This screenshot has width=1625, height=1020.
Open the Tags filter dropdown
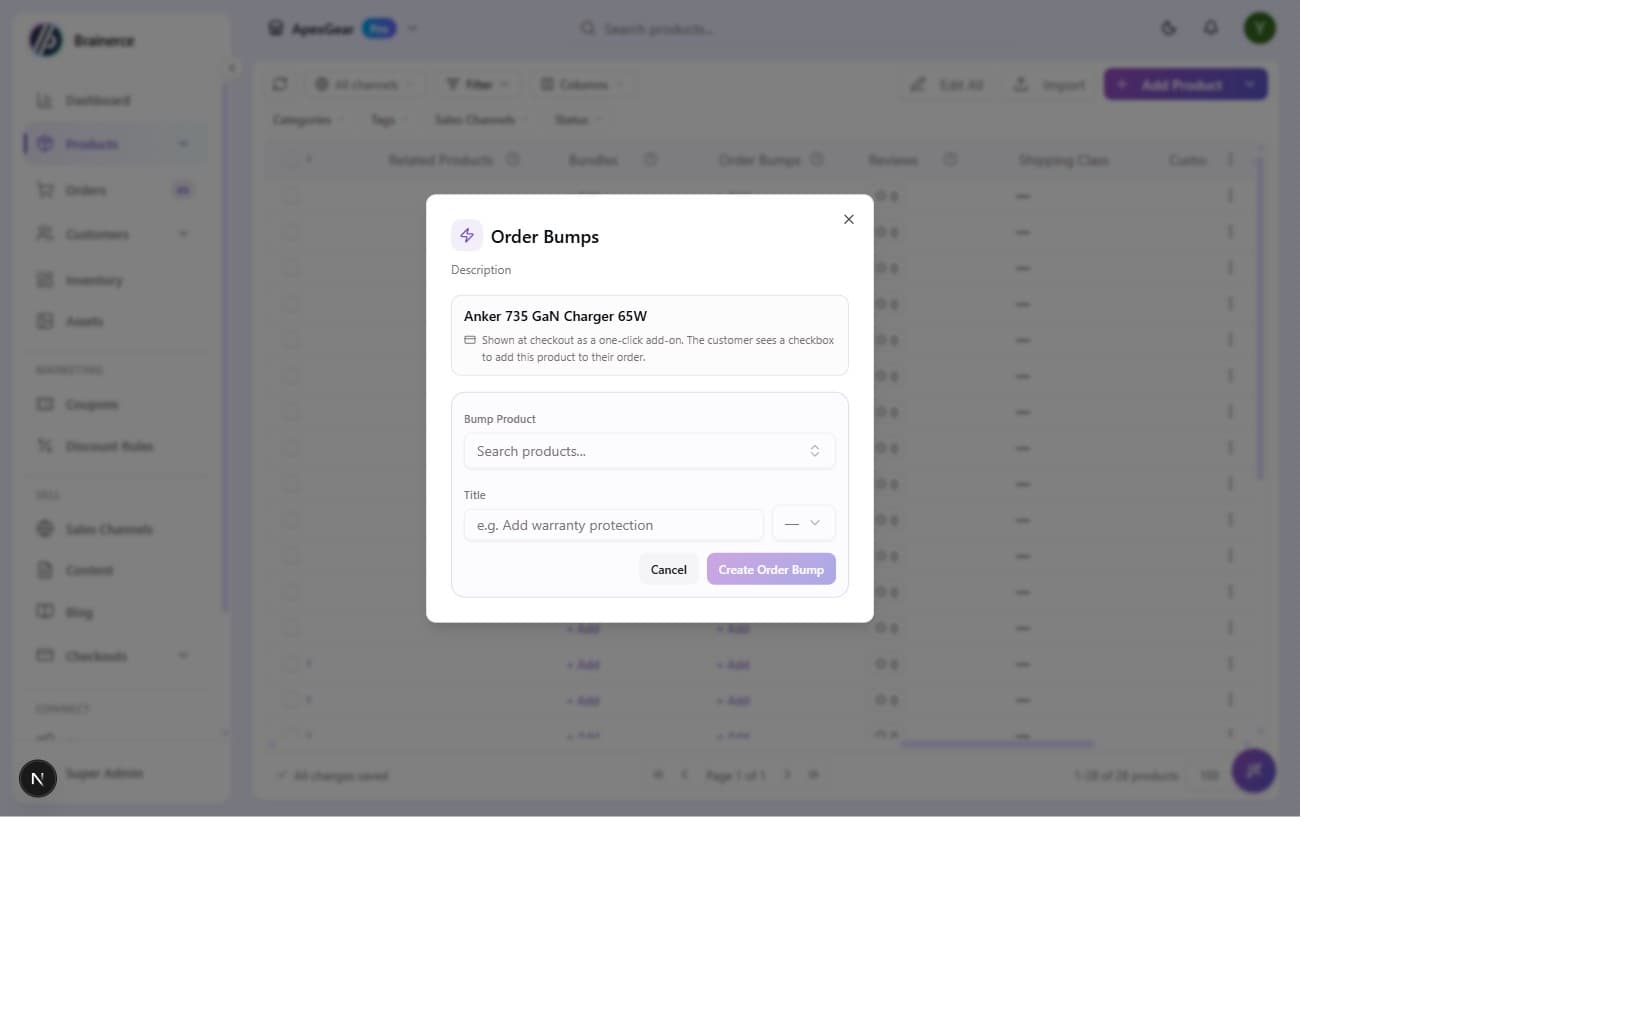pyautogui.click(x=389, y=120)
